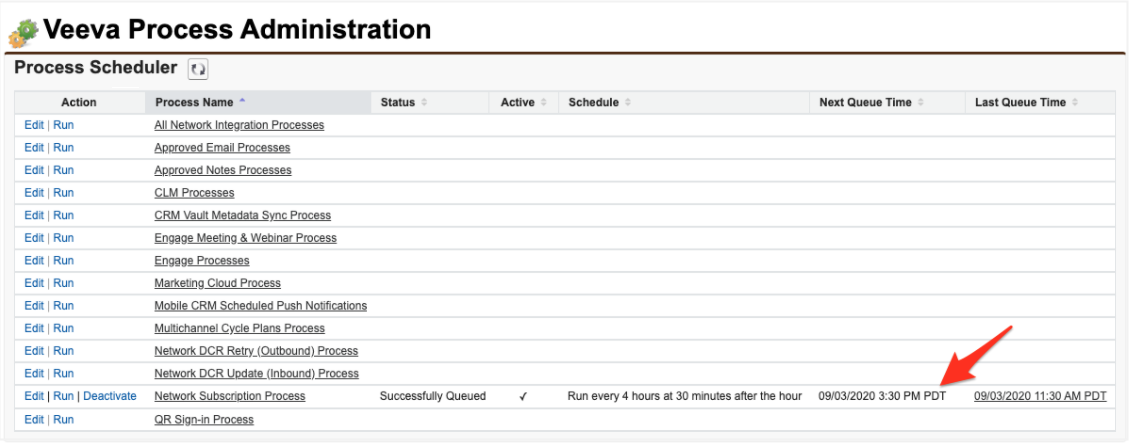Run the QR Sign-in Process
1129x445 pixels.
63,419
